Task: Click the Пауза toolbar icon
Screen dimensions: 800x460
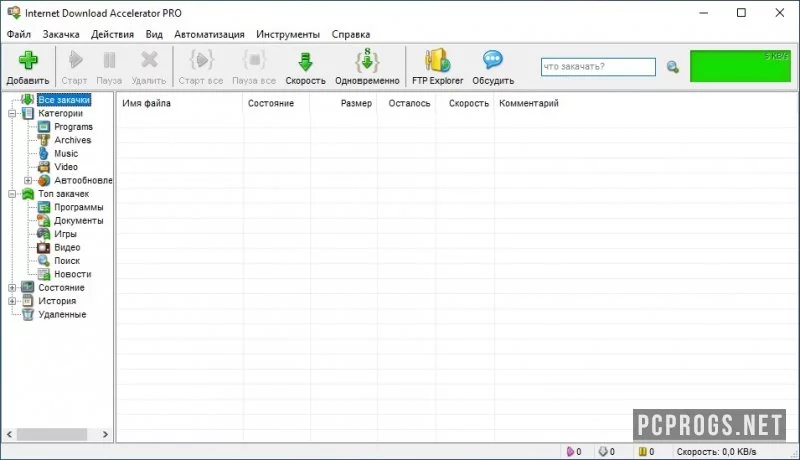Action: 109,60
